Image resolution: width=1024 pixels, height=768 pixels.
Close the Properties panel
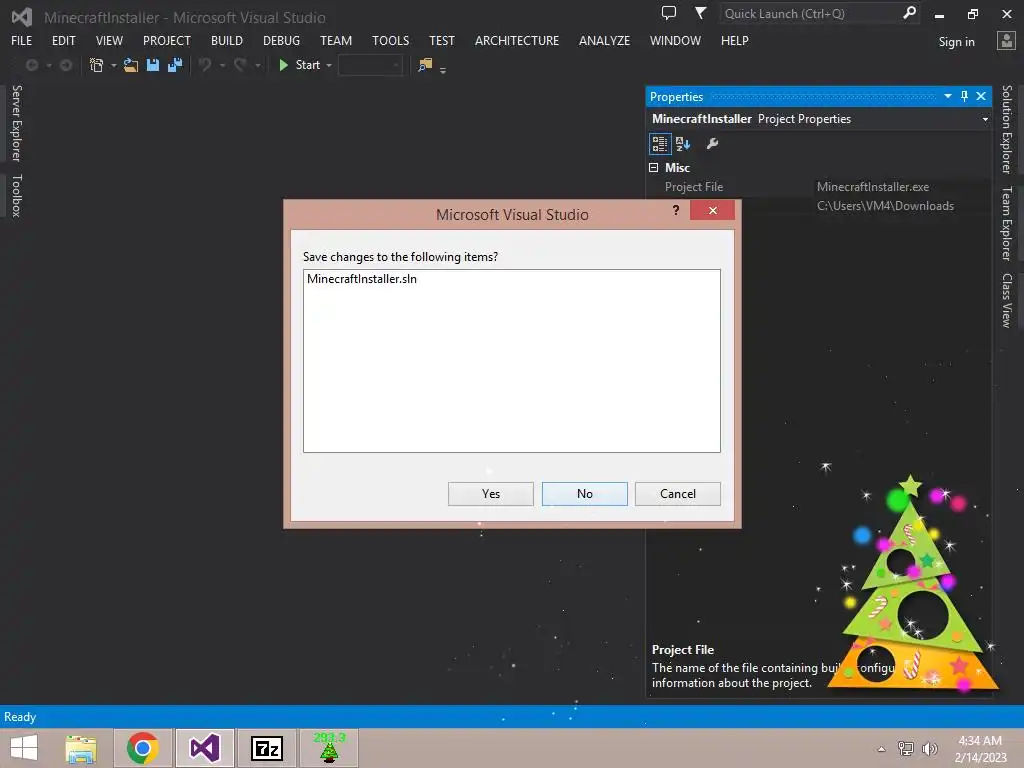click(x=981, y=97)
